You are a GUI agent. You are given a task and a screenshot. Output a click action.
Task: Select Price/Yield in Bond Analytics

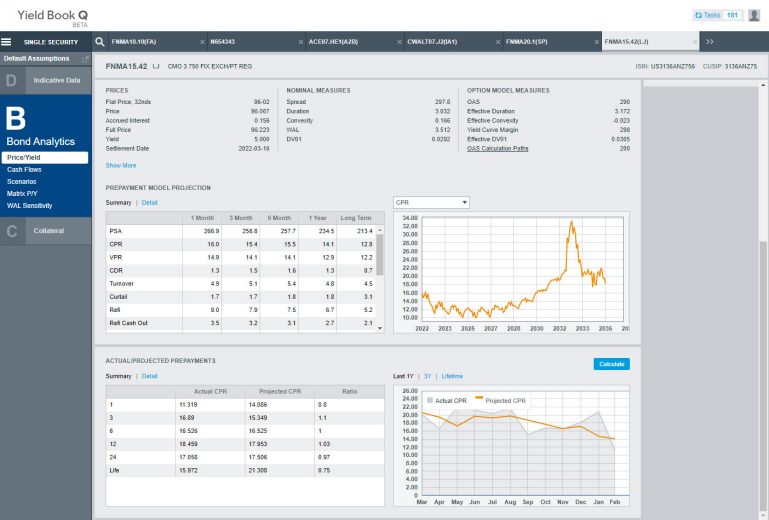(45, 157)
